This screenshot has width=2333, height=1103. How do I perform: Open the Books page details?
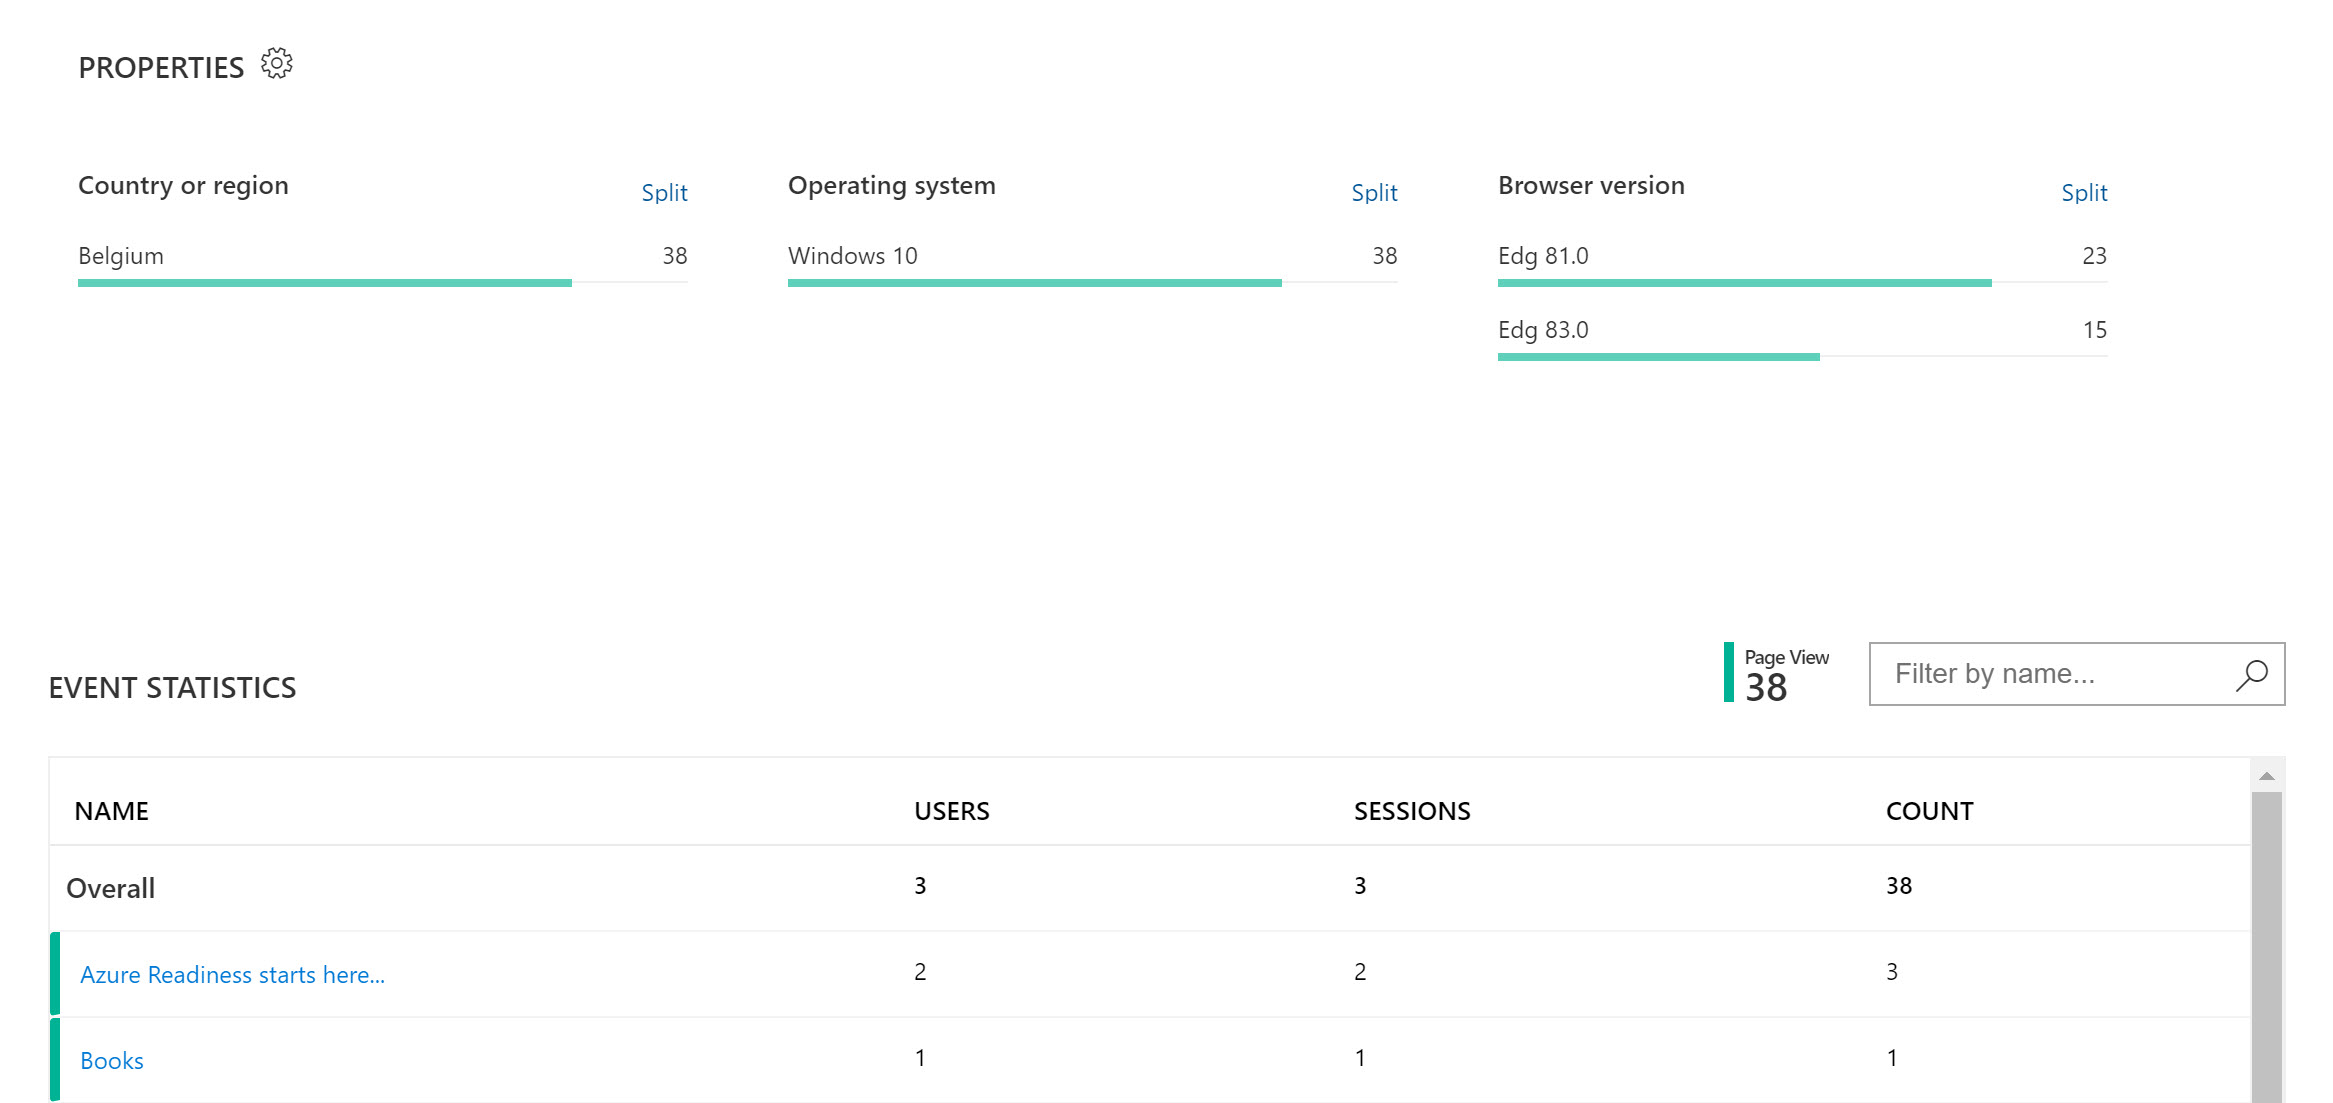(x=111, y=1060)
